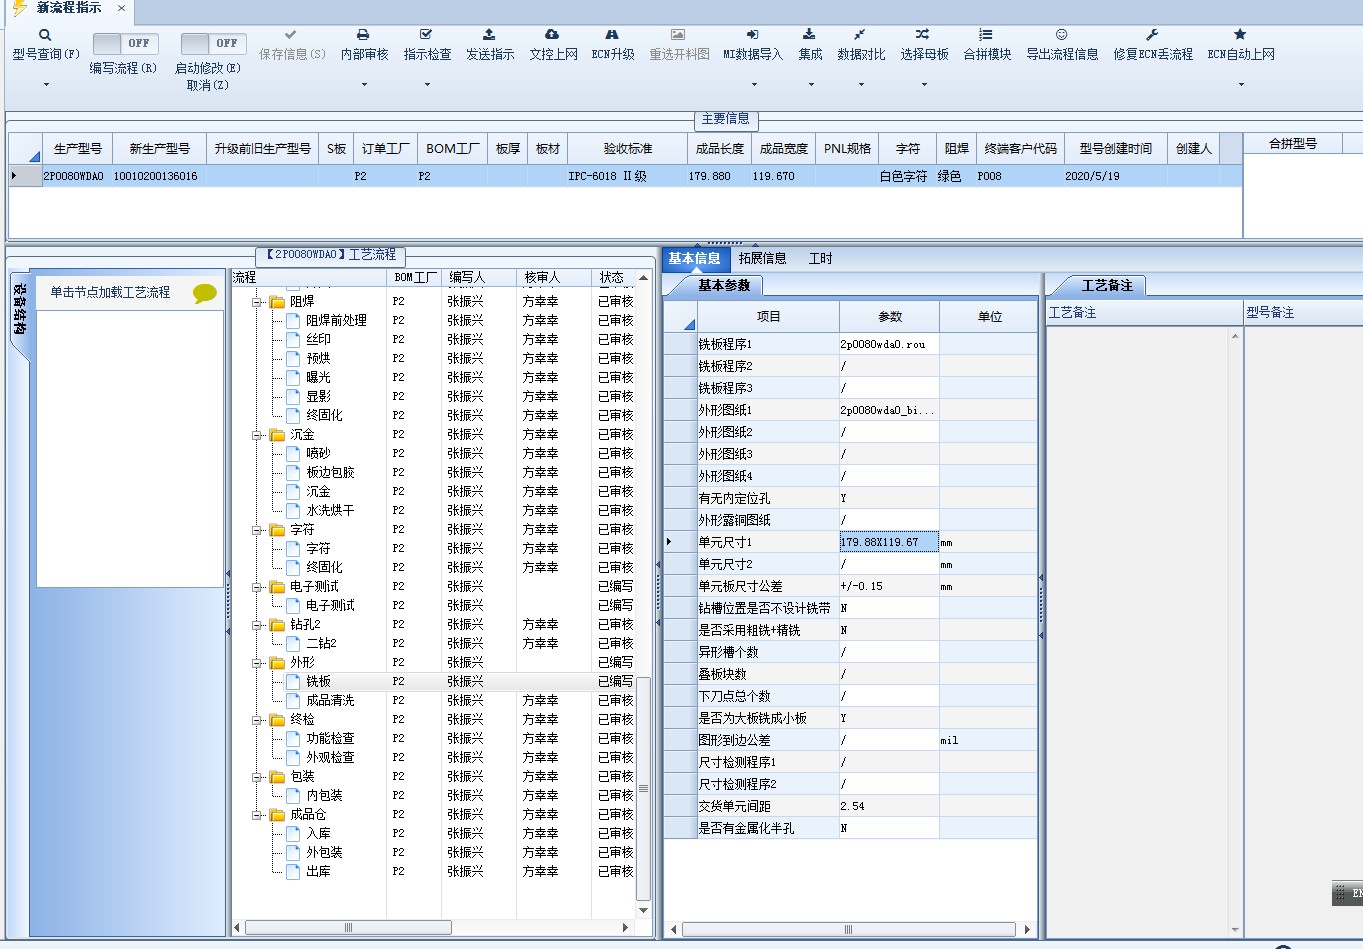Open dropdown arrow under 型号查询
Viewport: 1363px width, 949px height.
pos(46,85)
